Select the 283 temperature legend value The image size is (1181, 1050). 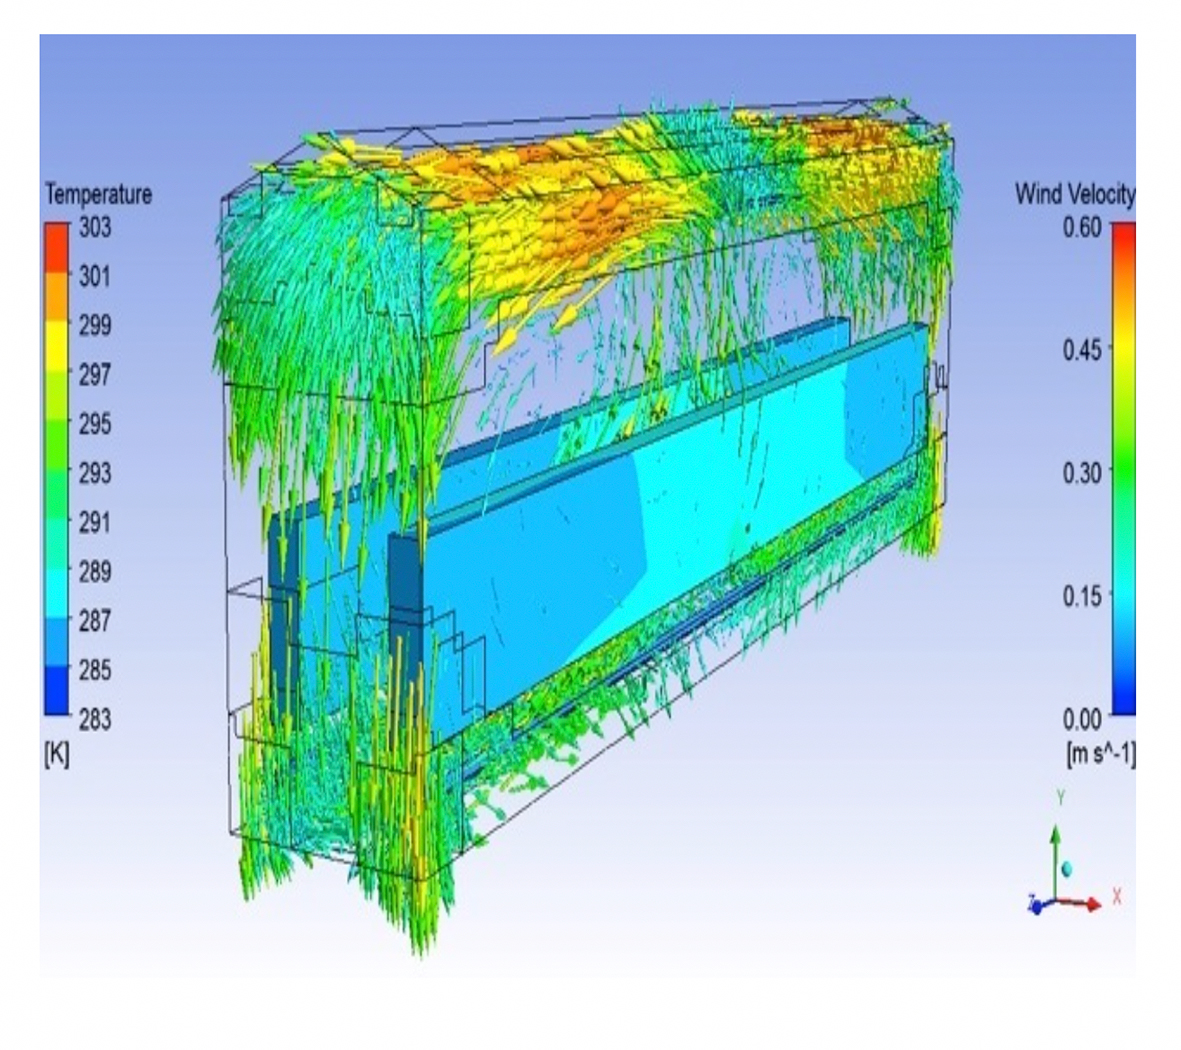tap(95, 719)
